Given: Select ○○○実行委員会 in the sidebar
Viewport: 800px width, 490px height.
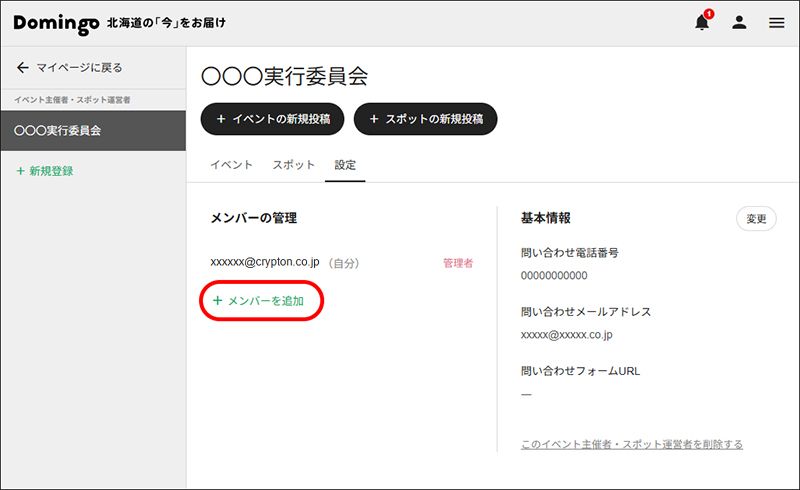Looking at the screenshot, I should [93, 131].
